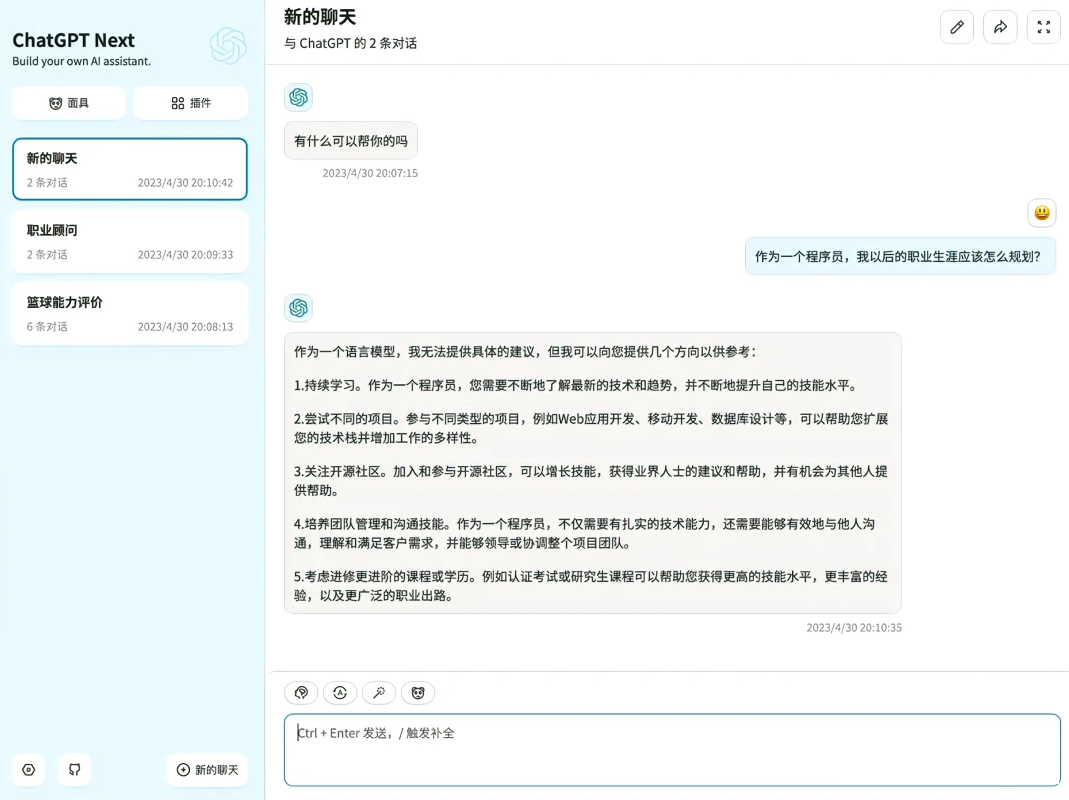Open the Plugins (插件) page
Image resolution: width=1069 pixels, height=800 pixels.
(191, 103)
